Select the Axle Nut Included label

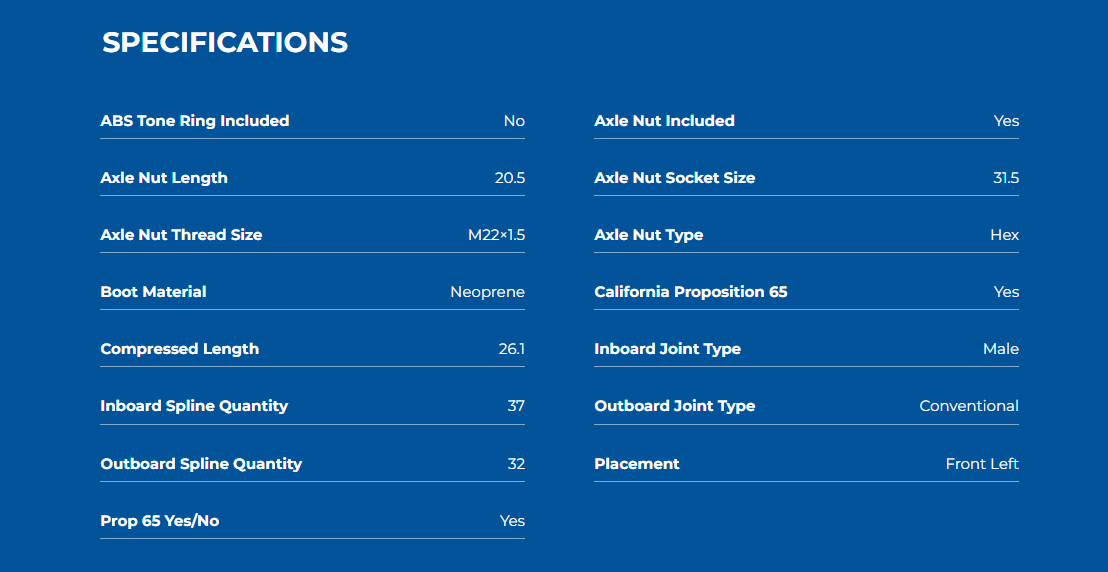tap(664, 121)
